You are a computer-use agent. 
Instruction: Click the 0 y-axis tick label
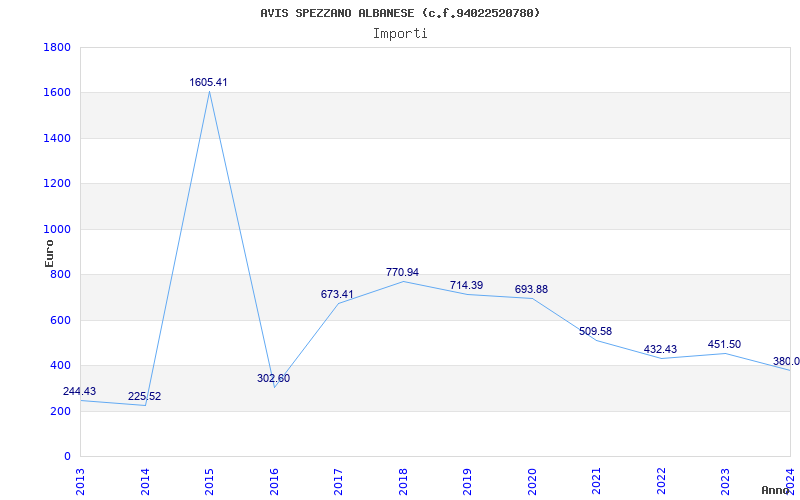click(x=67, y=457)
